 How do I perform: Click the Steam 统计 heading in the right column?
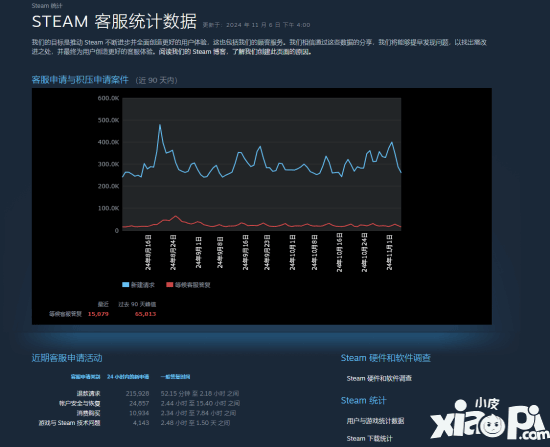pos(363,400)
